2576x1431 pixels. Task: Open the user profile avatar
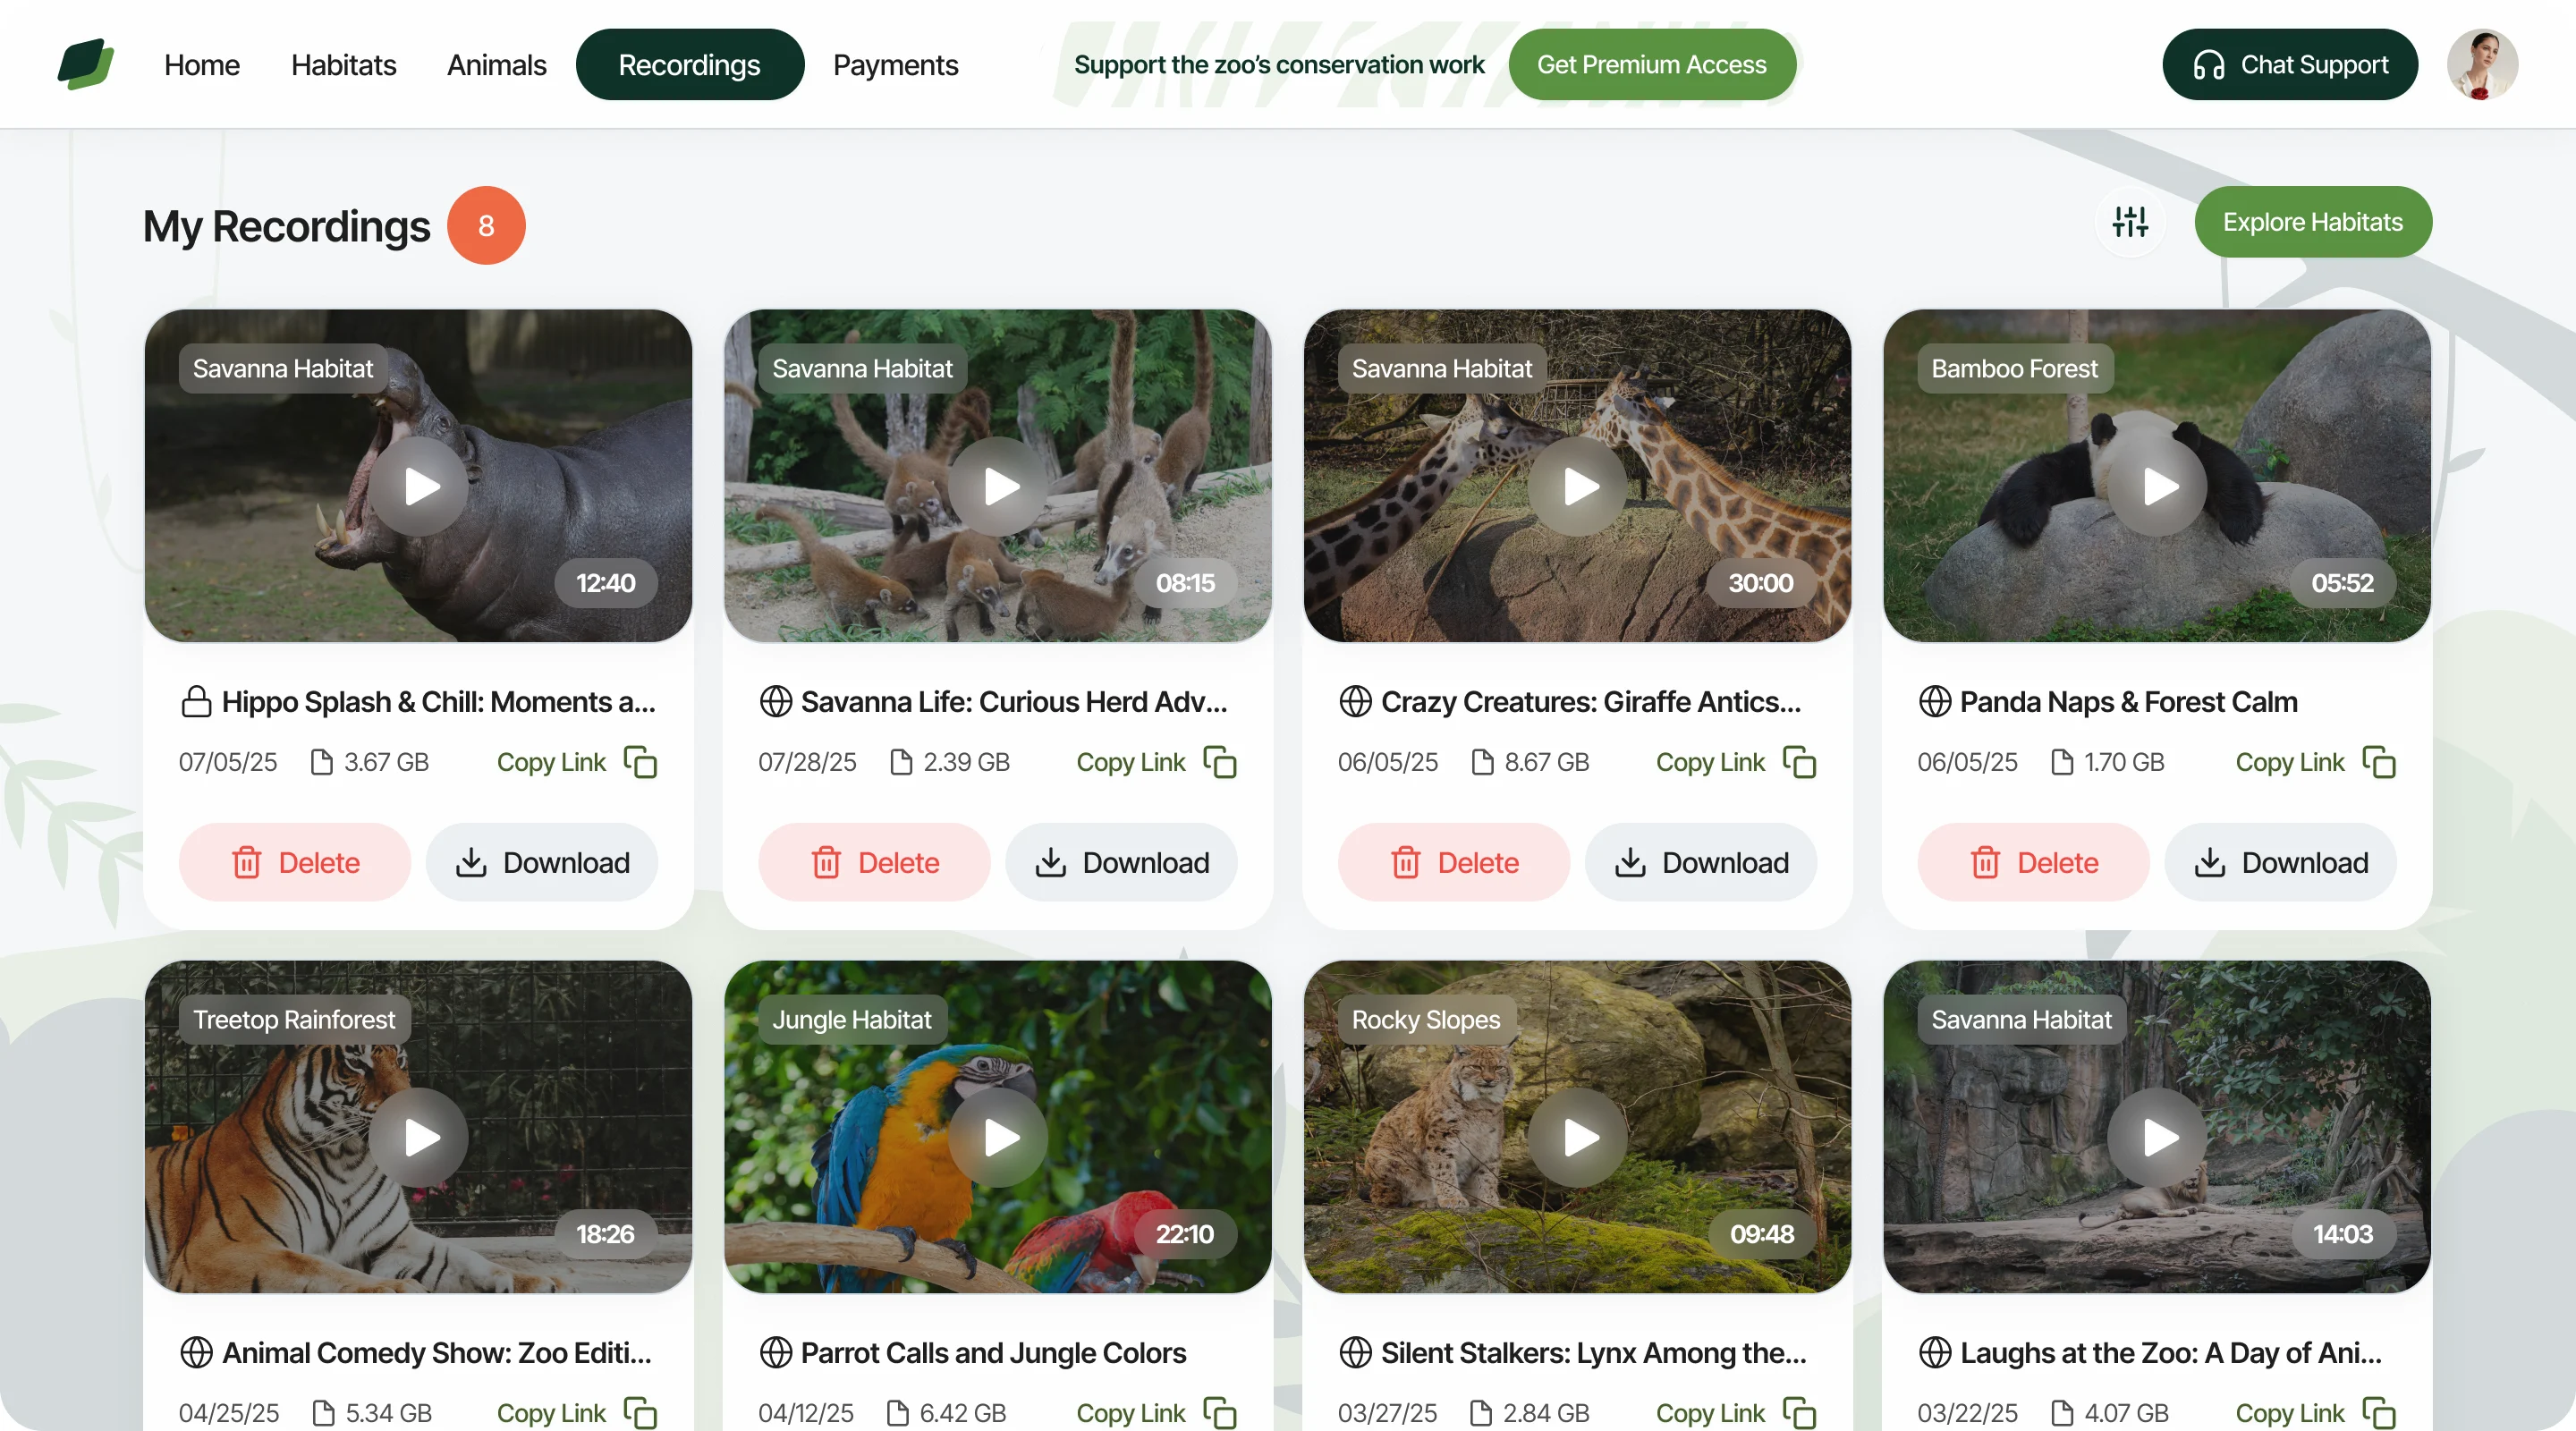point(2482,64)
